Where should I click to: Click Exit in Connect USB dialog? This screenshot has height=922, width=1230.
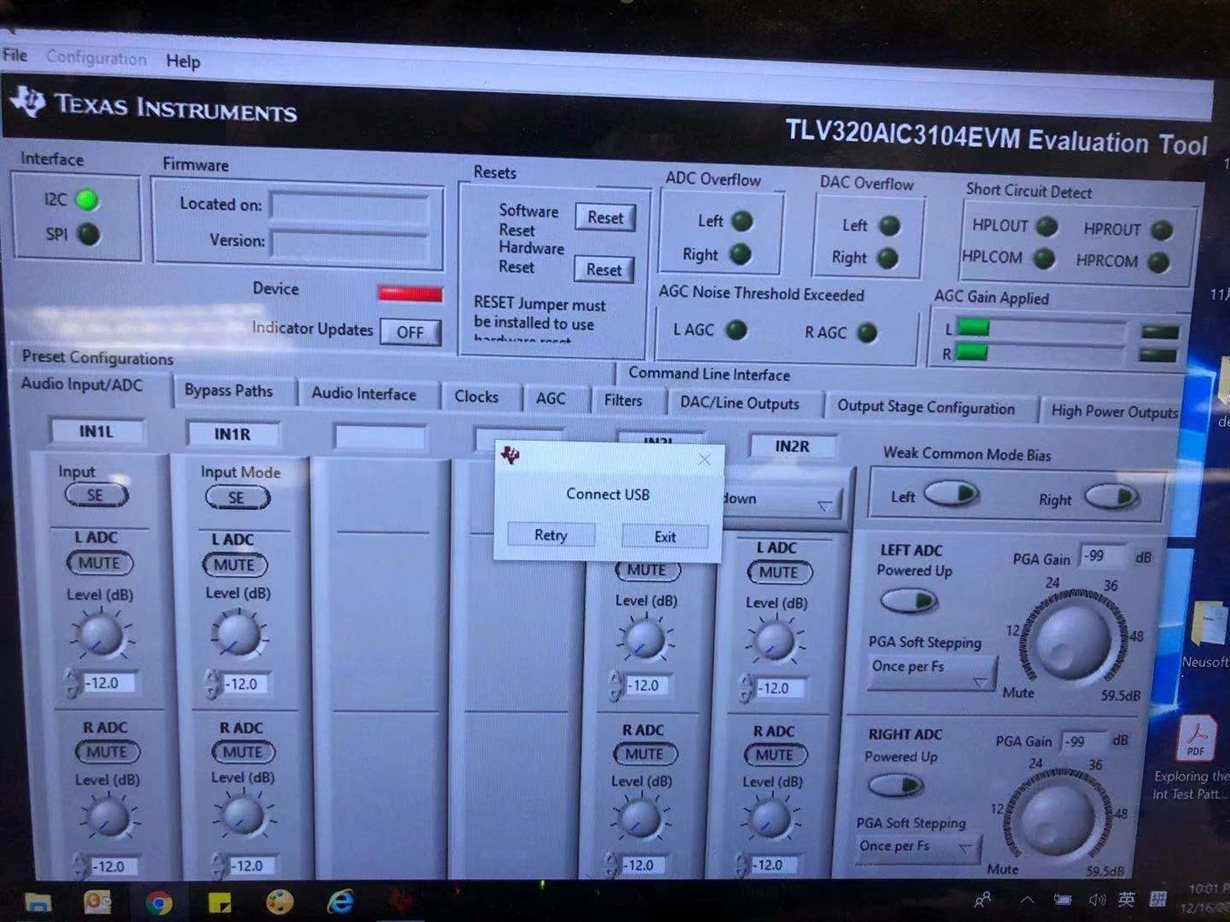(x=665, y=537)
